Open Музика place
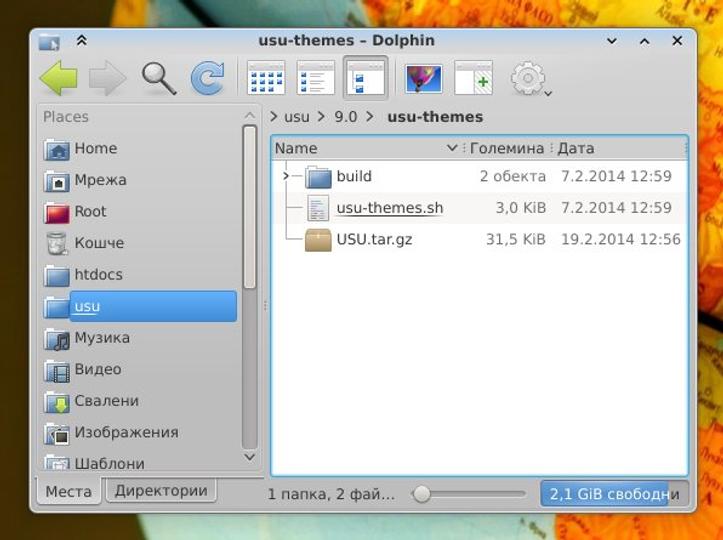723x540 pixels. 138,338
